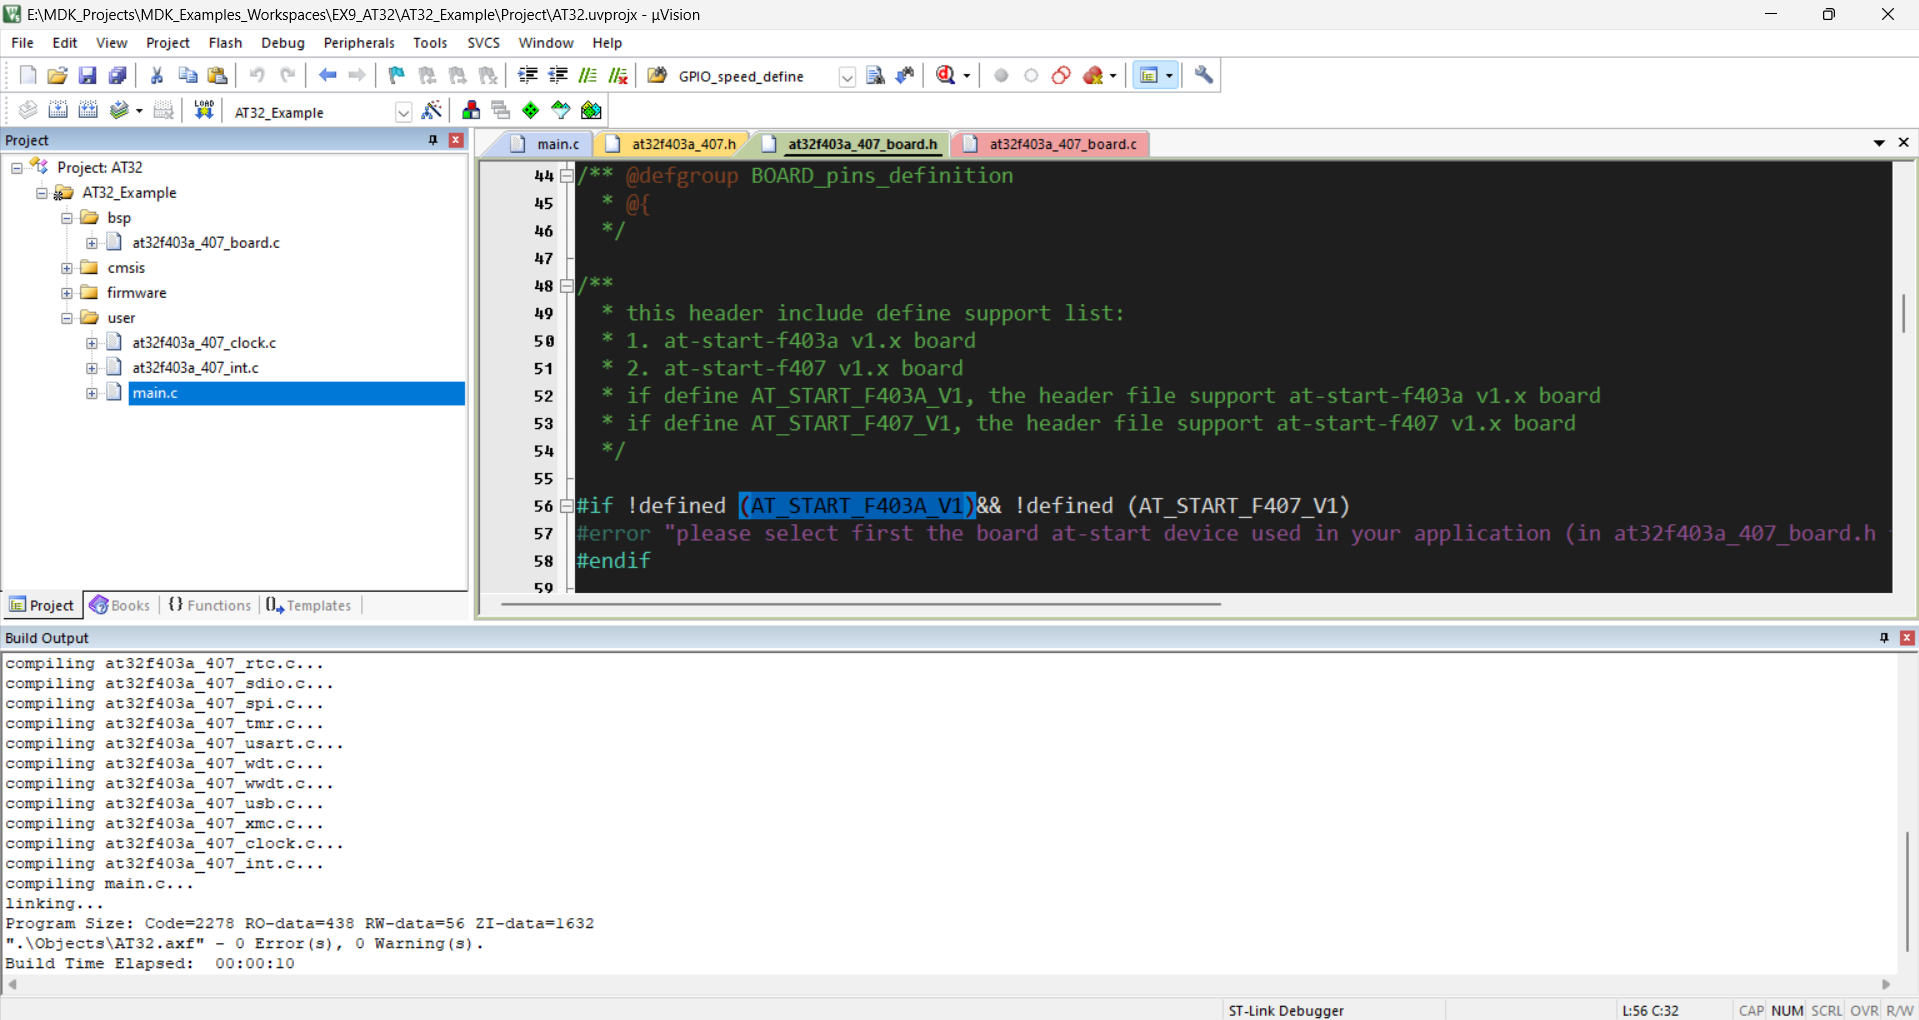This screenshot has width=1919, height=1020.
Task: Switch to the main.c editor tab
Action: coord(545,144)
